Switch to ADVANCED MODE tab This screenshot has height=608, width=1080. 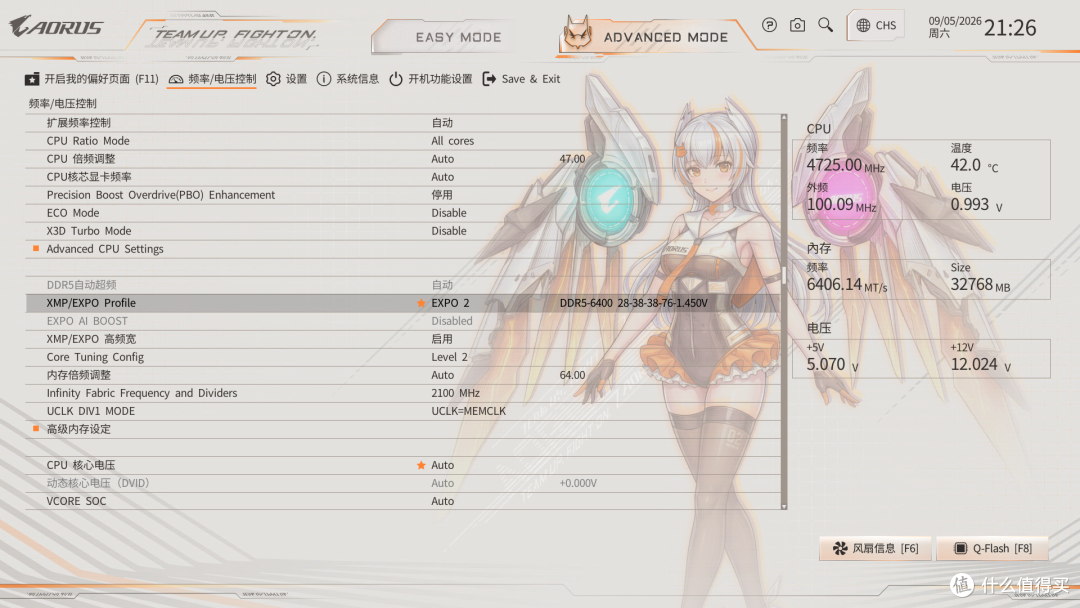coord(665,37)
